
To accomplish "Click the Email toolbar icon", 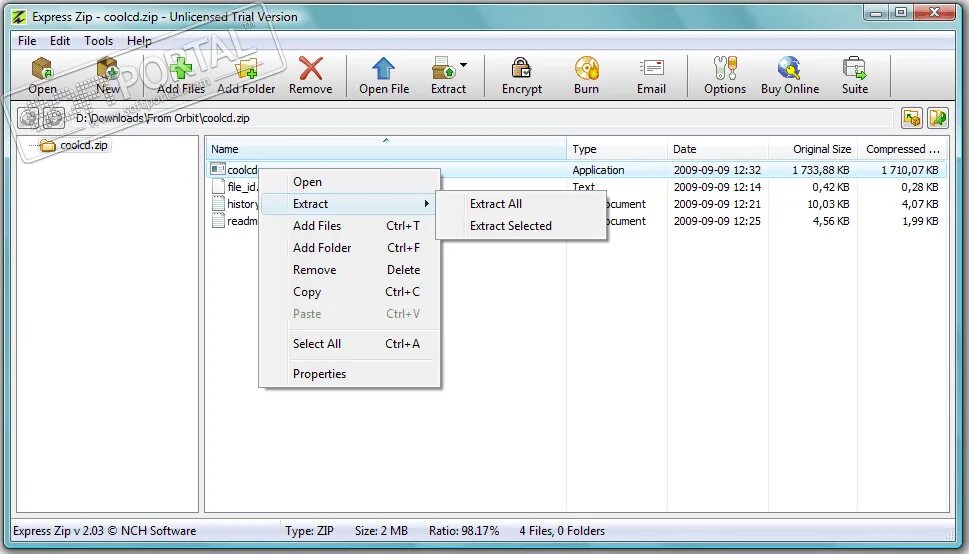I will click(651, 69).
